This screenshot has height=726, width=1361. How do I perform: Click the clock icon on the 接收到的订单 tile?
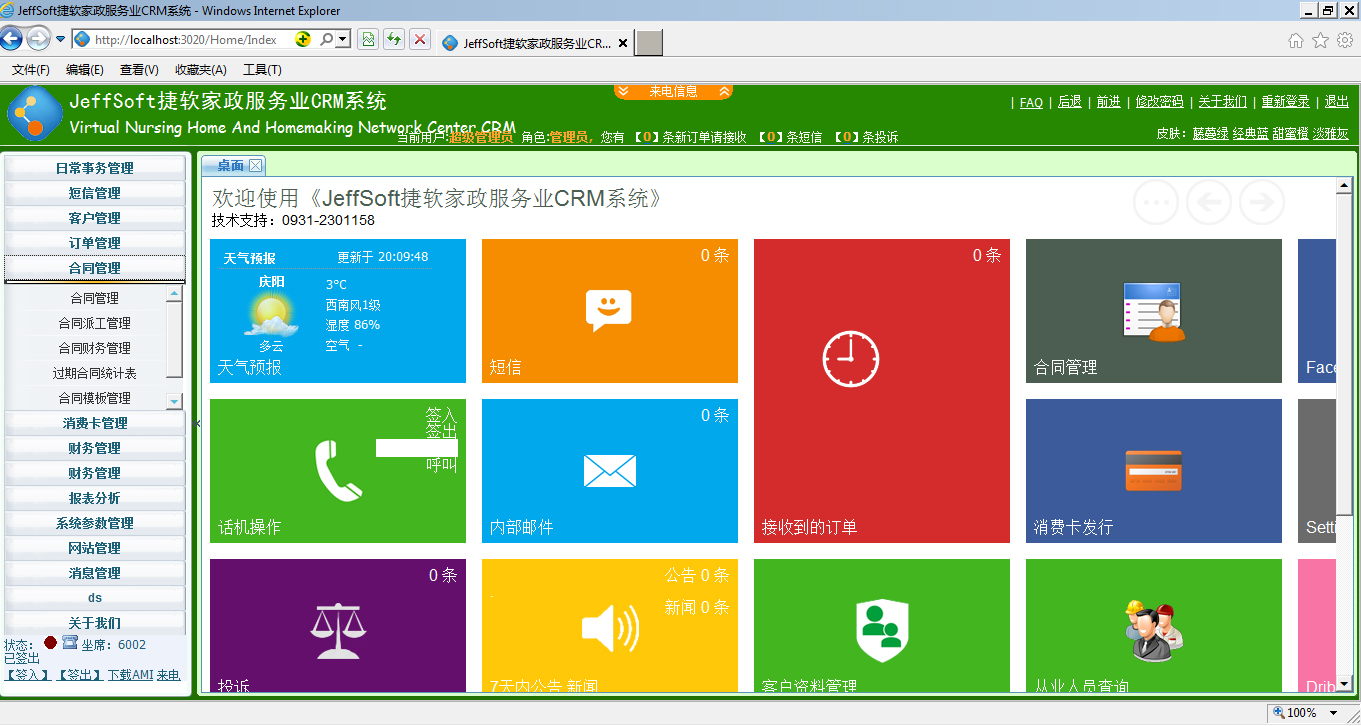(x=851, y=358)
